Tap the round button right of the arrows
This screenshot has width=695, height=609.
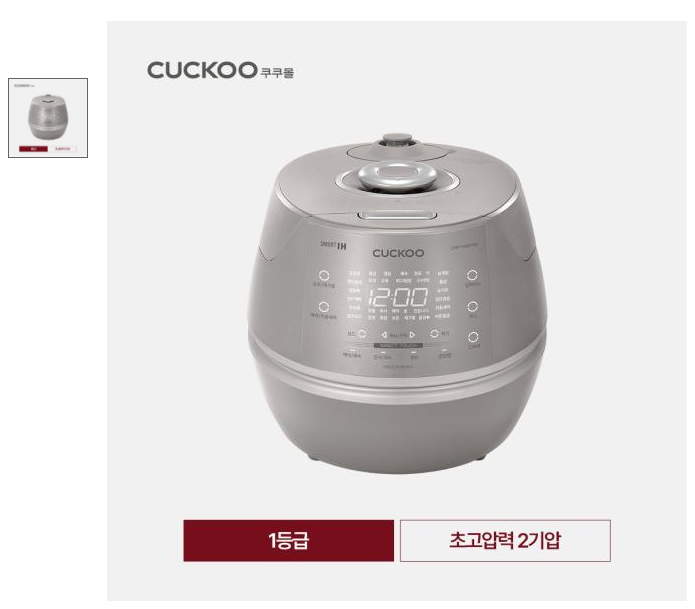click(x=434, y=333)
